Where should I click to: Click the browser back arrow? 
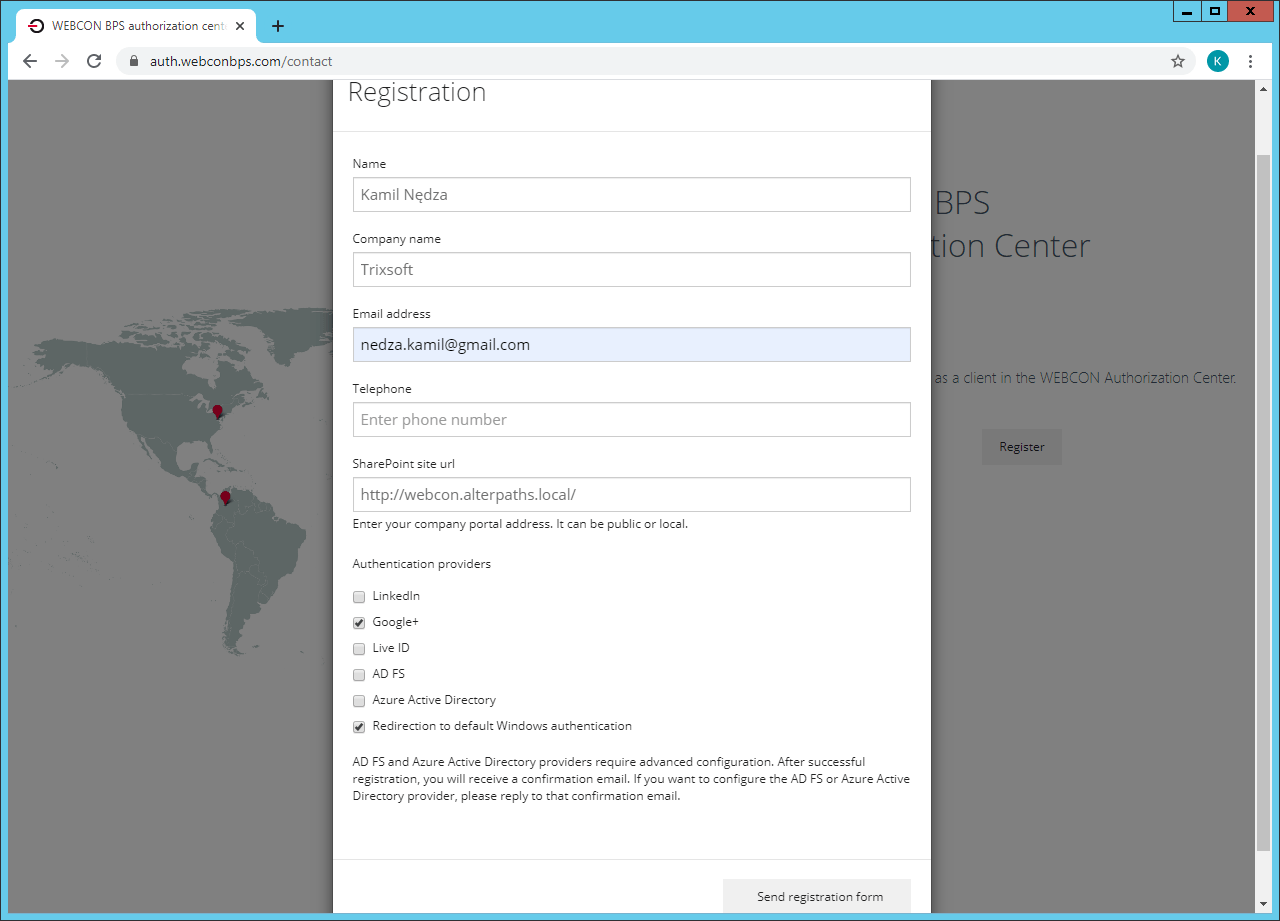pos(29,61)
